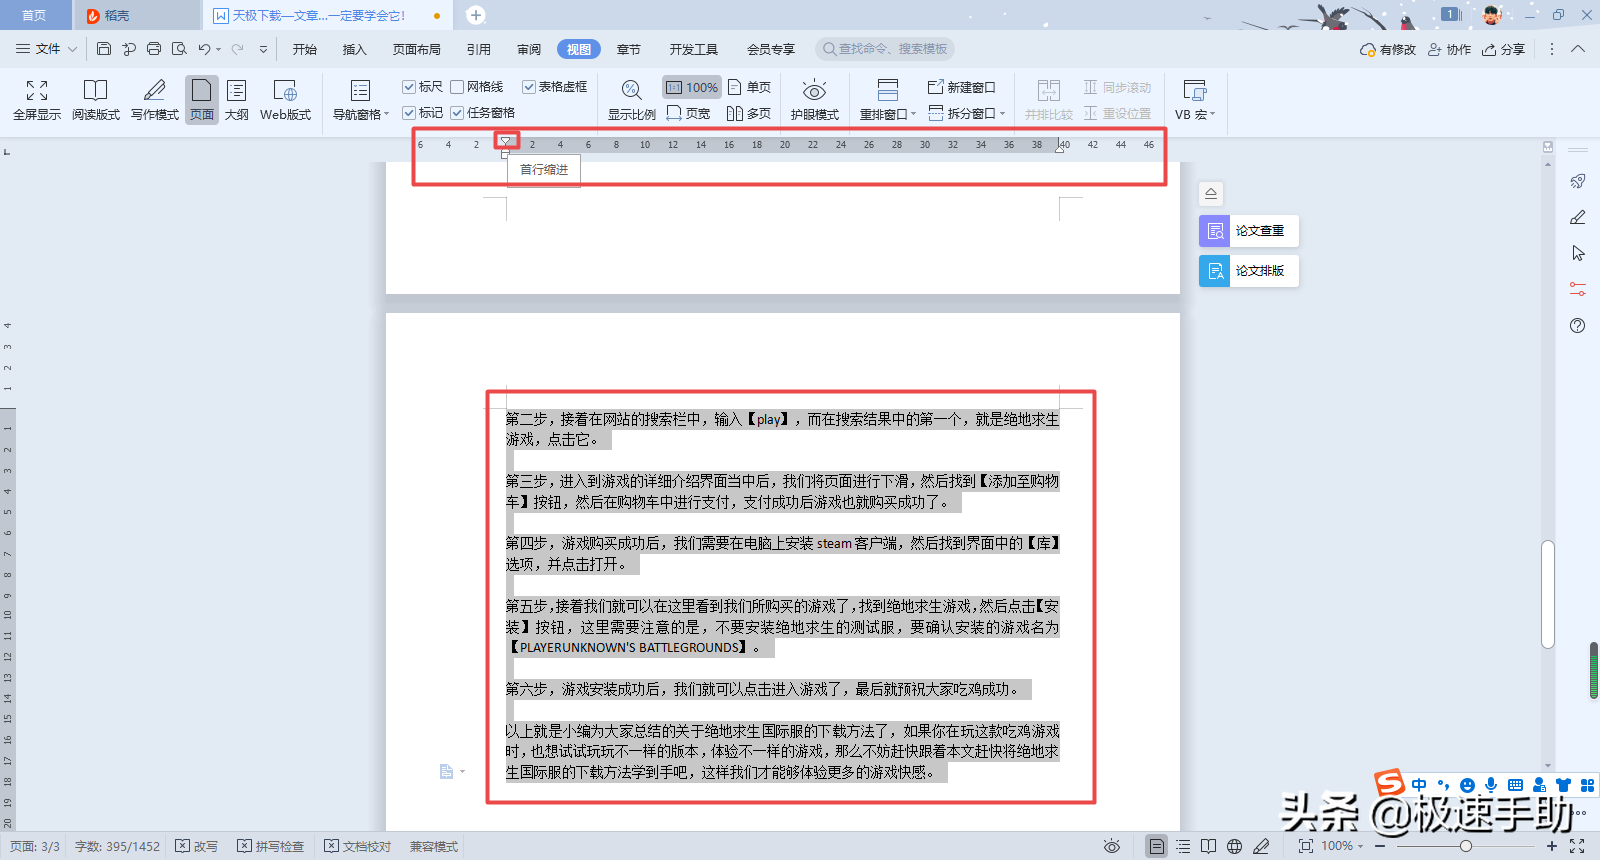Open the 文件 menu dropdown arrow
This screenshot has height=860, width=1600.
coord(72,49)
